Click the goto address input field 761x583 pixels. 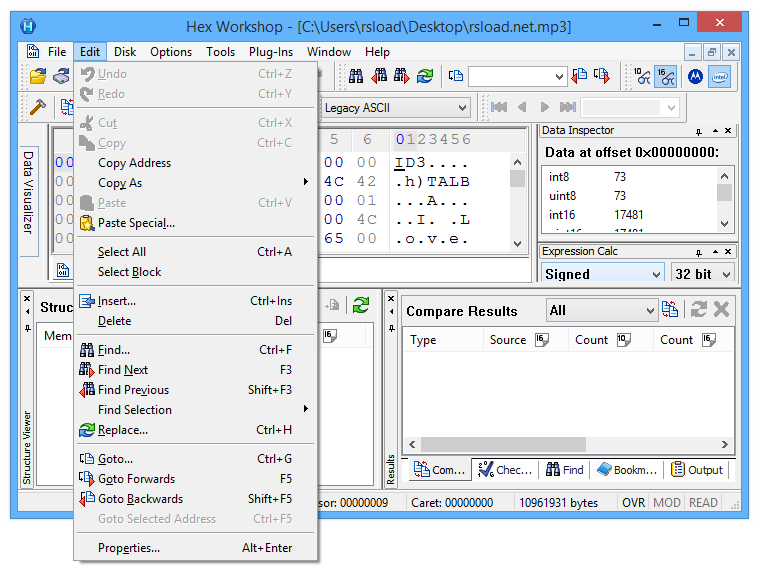[511, 77]
